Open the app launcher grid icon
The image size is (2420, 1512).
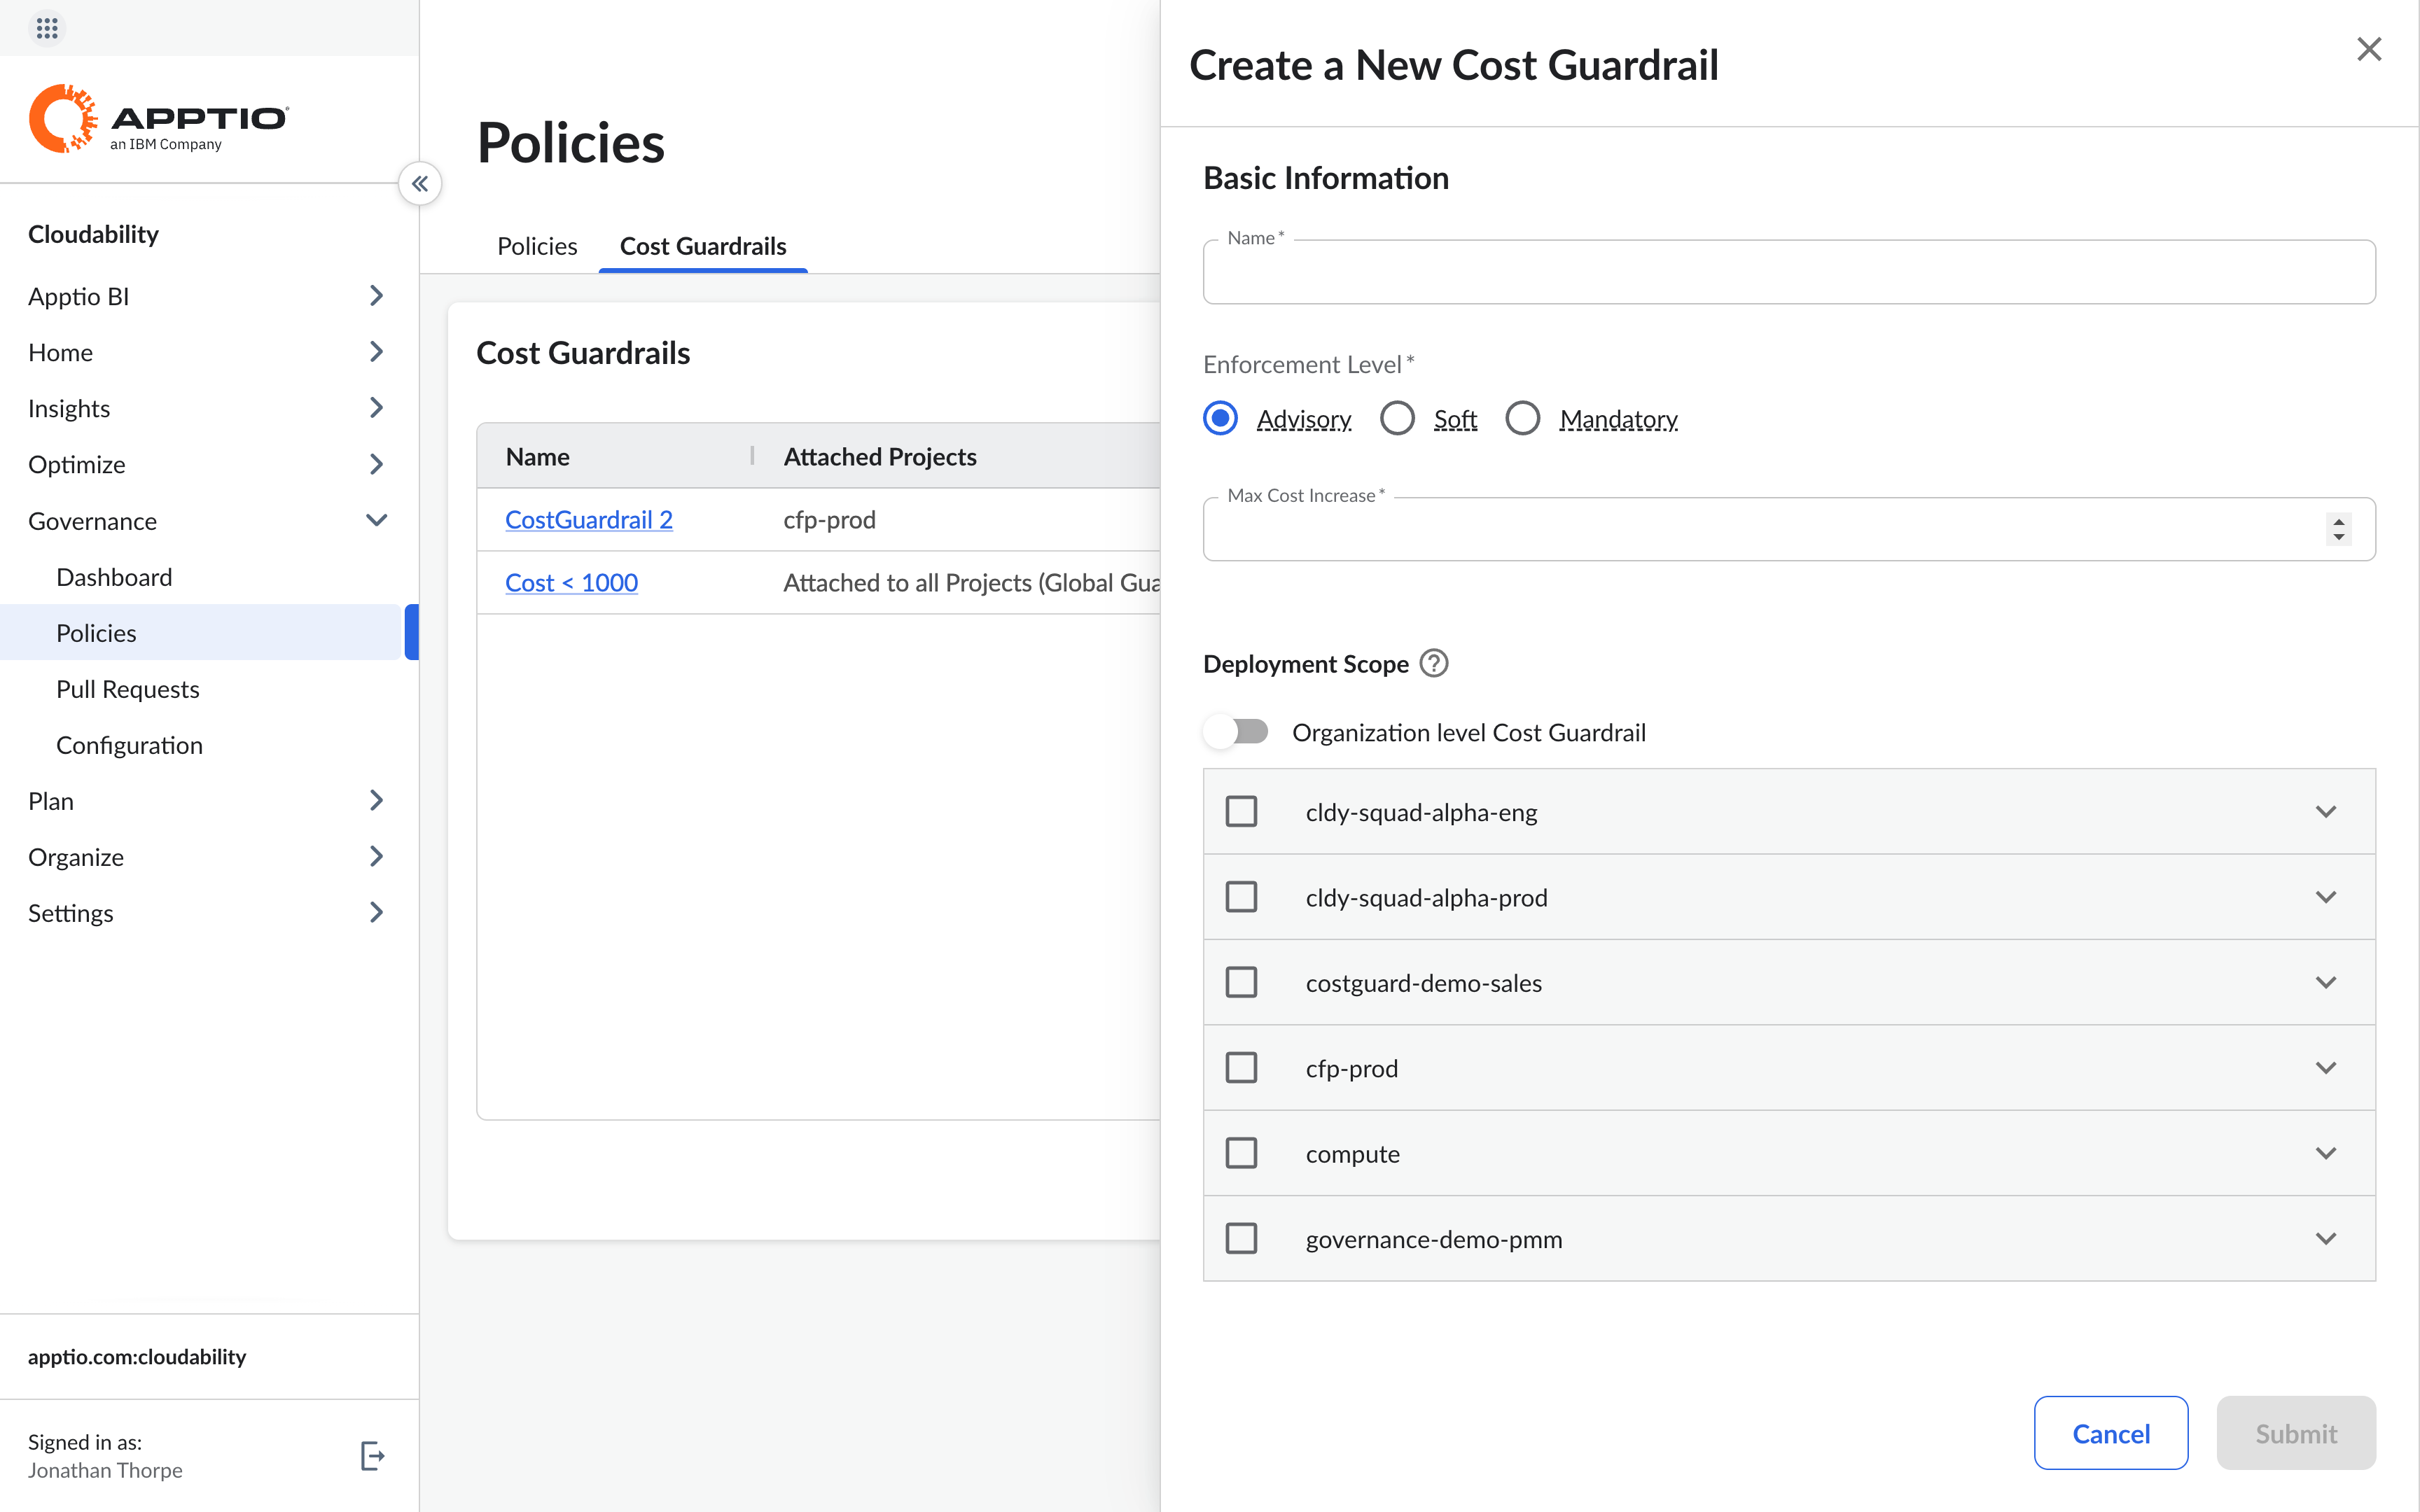[x=47, y=27]
